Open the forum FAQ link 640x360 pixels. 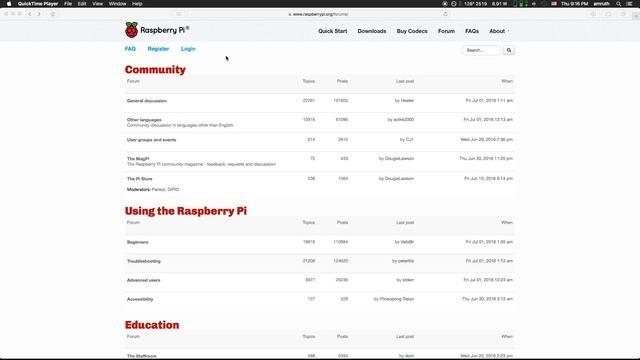point(130,49)
